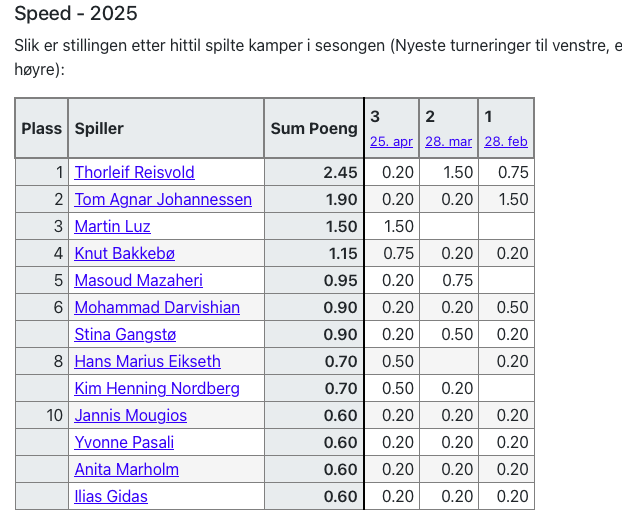Go to the 28. mar tournament
Screen dimensions: 622x510
(x=448, y=141)
